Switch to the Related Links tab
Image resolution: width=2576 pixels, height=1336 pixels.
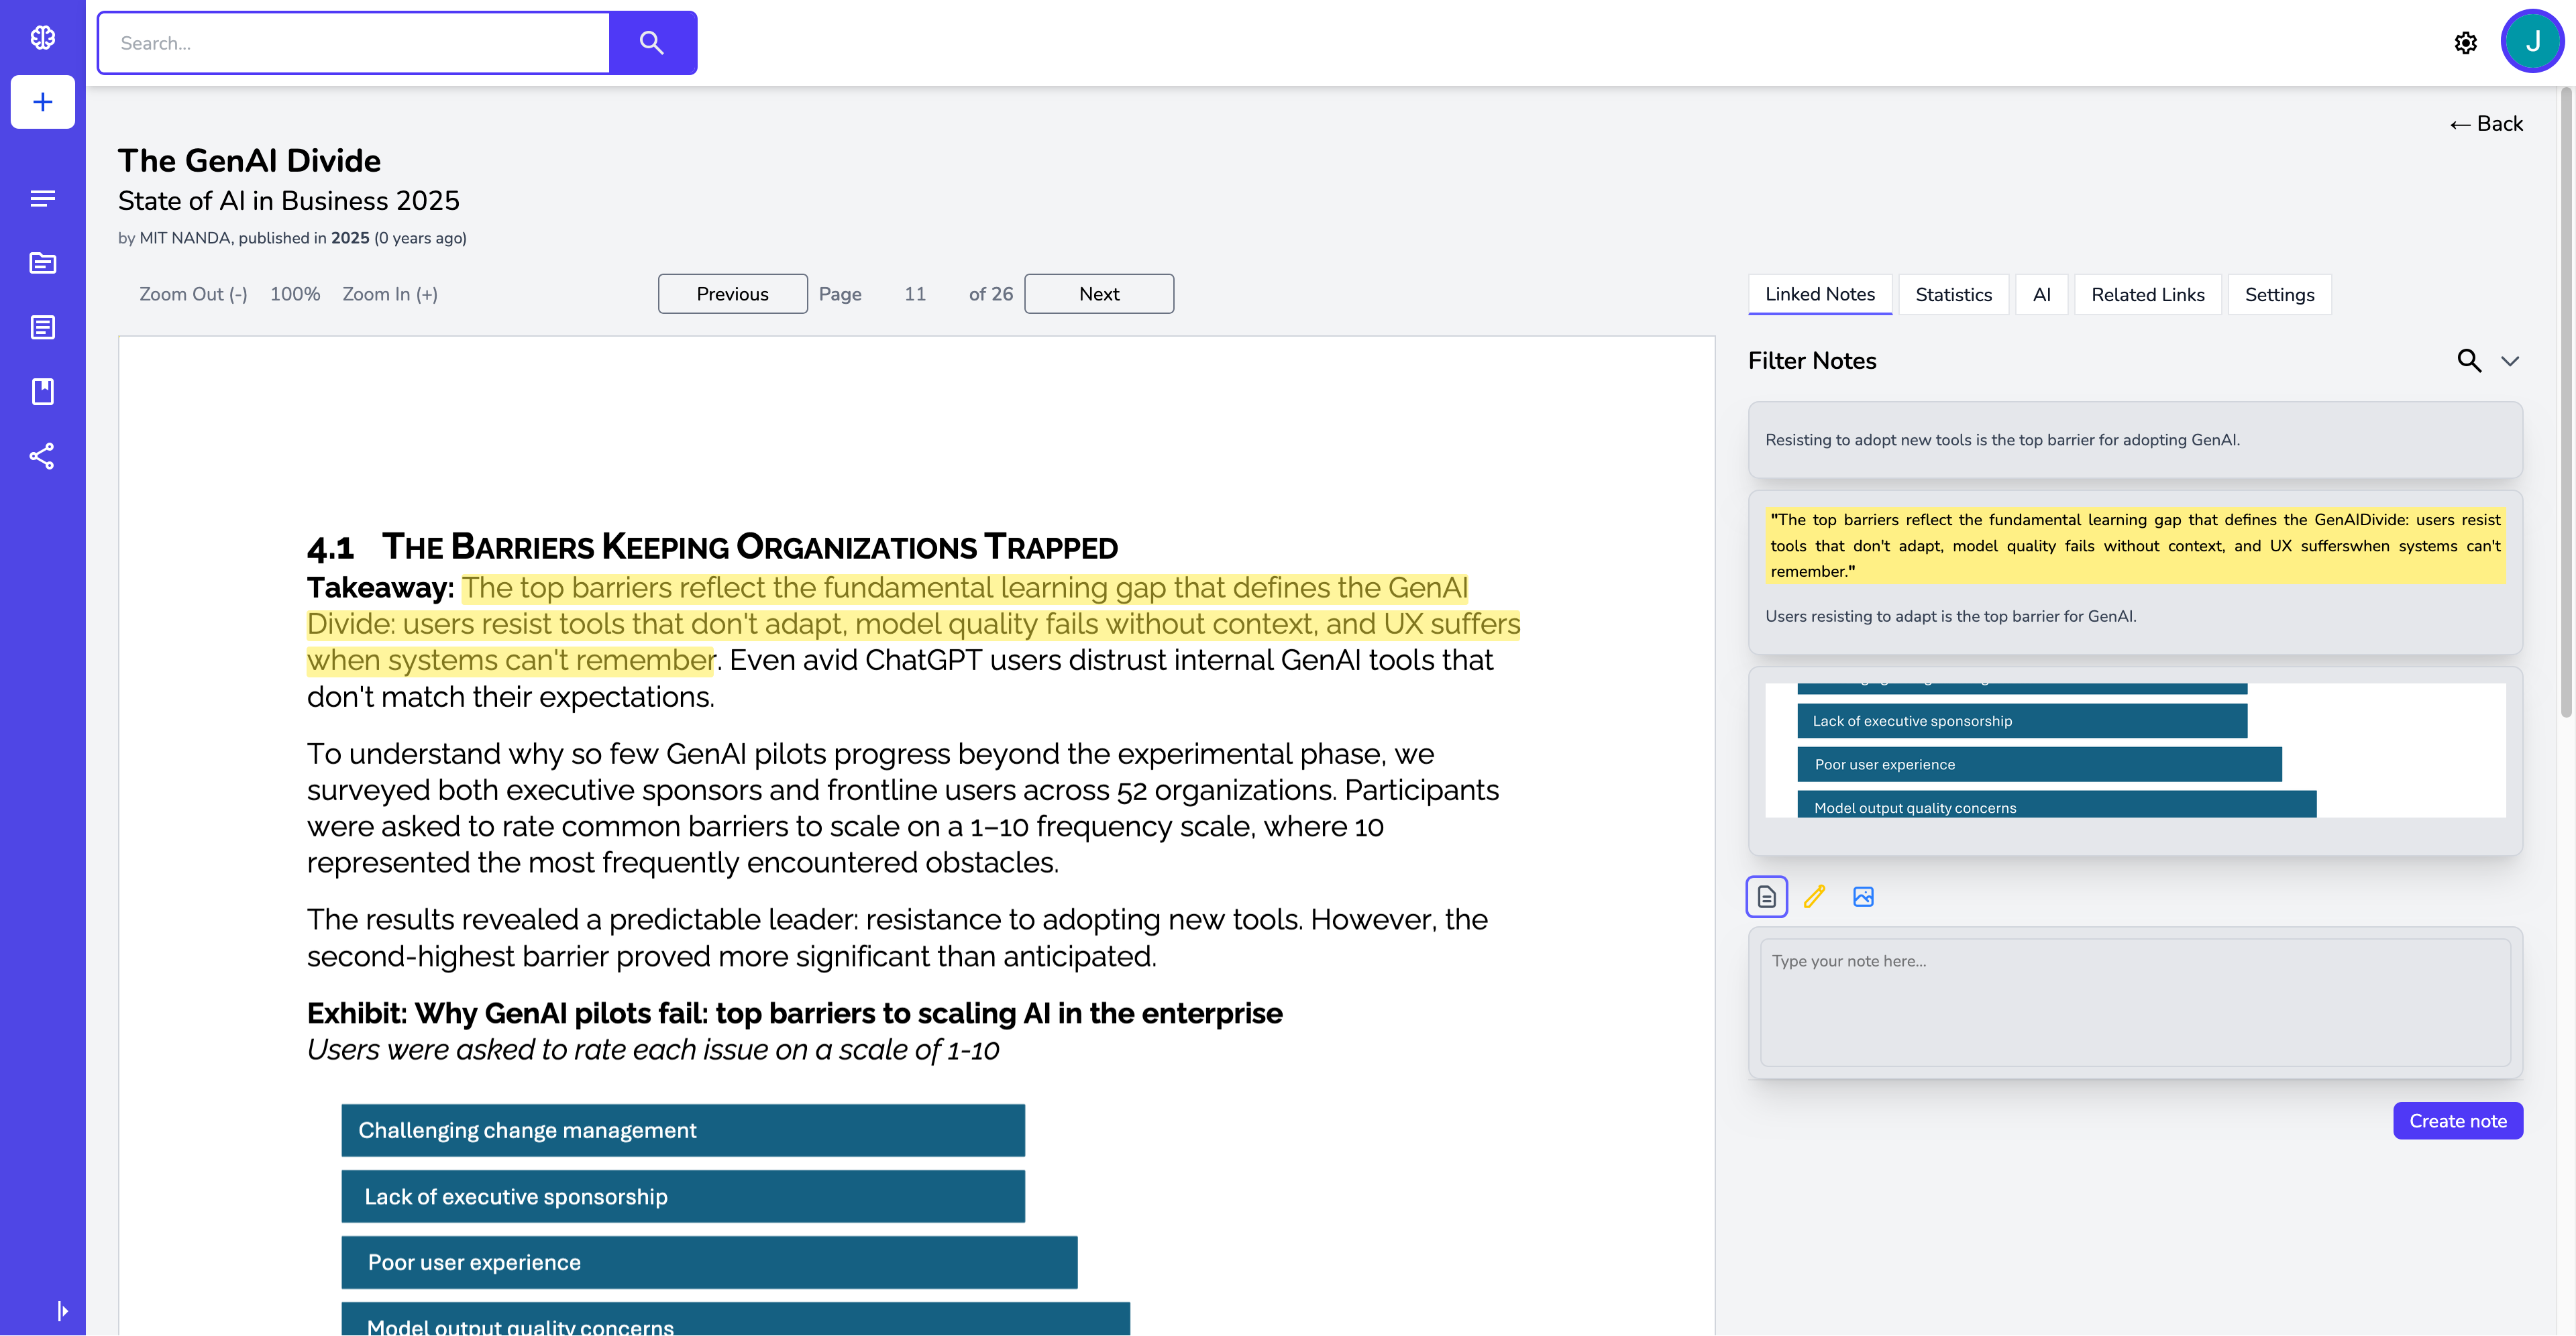[2147, 295]
